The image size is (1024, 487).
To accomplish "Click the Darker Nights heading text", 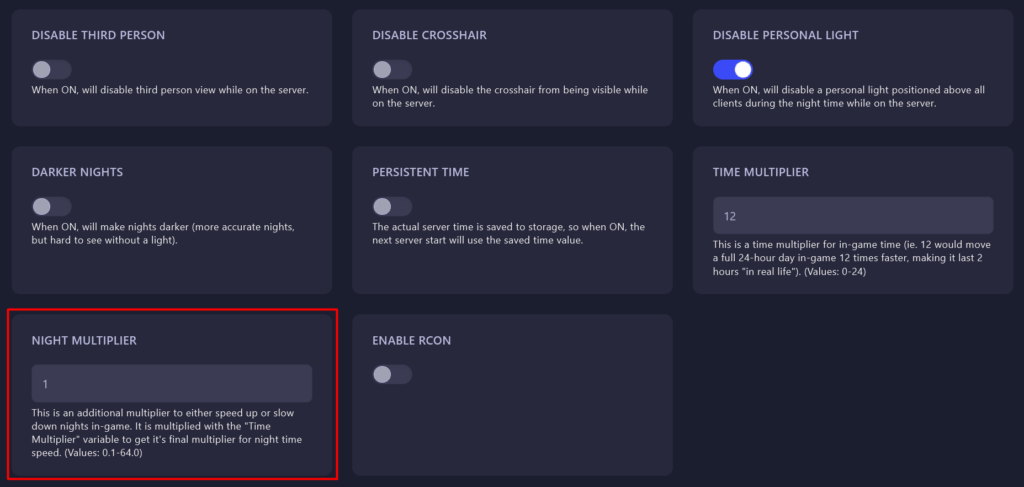I will pos(77,172).
